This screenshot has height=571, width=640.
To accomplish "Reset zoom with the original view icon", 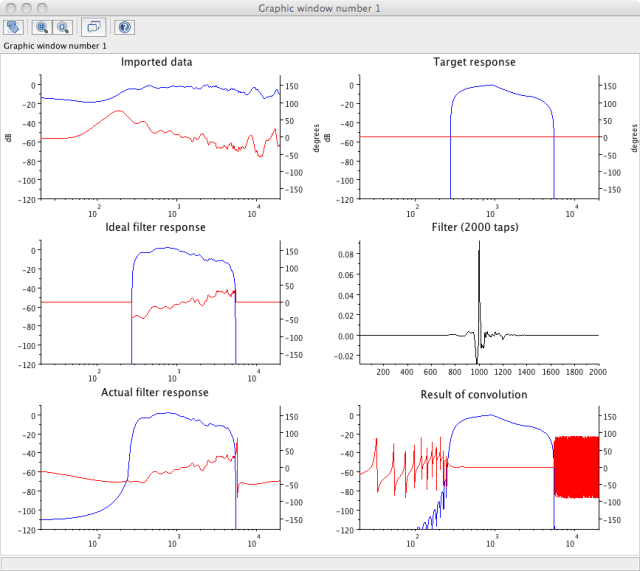I will coord(63,27).
